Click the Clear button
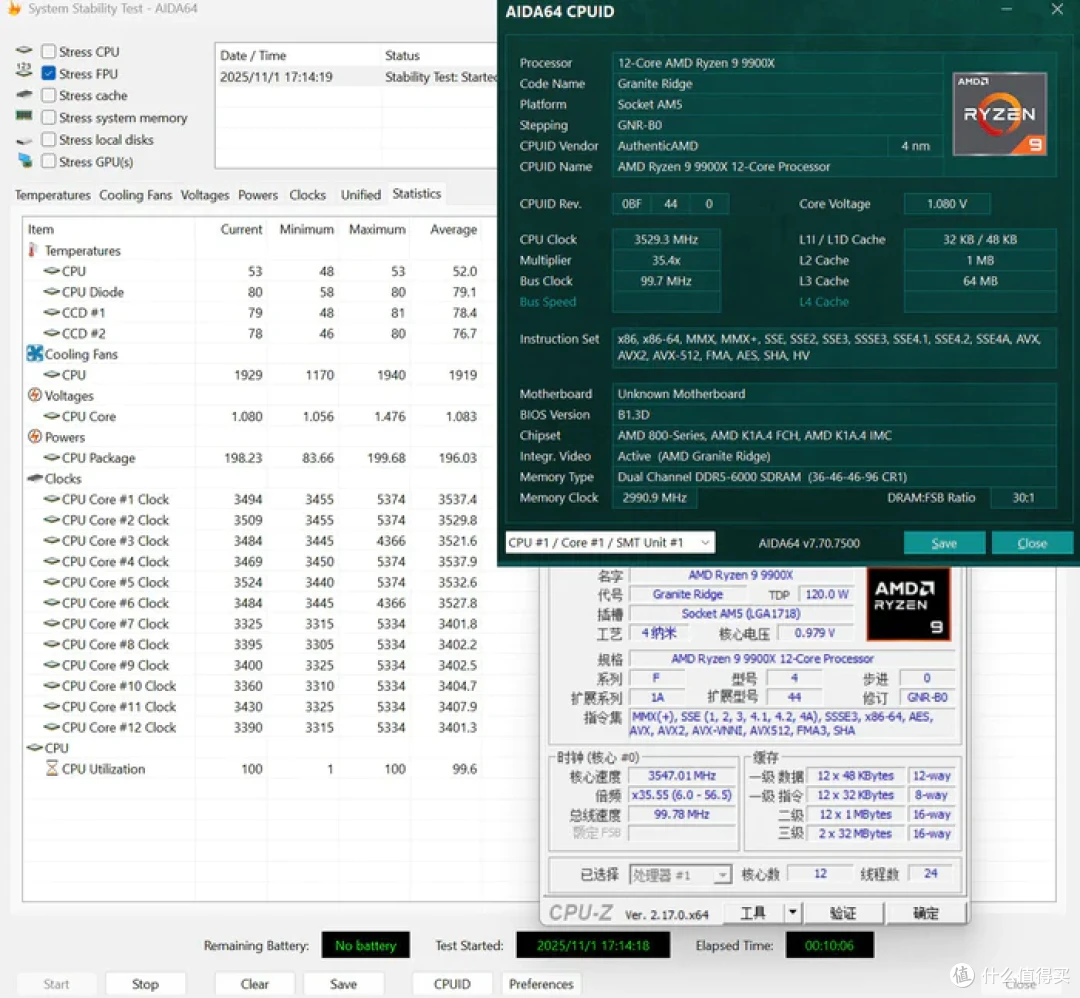The width and height of the screenshot is (1080, 998). coord(255,984)
